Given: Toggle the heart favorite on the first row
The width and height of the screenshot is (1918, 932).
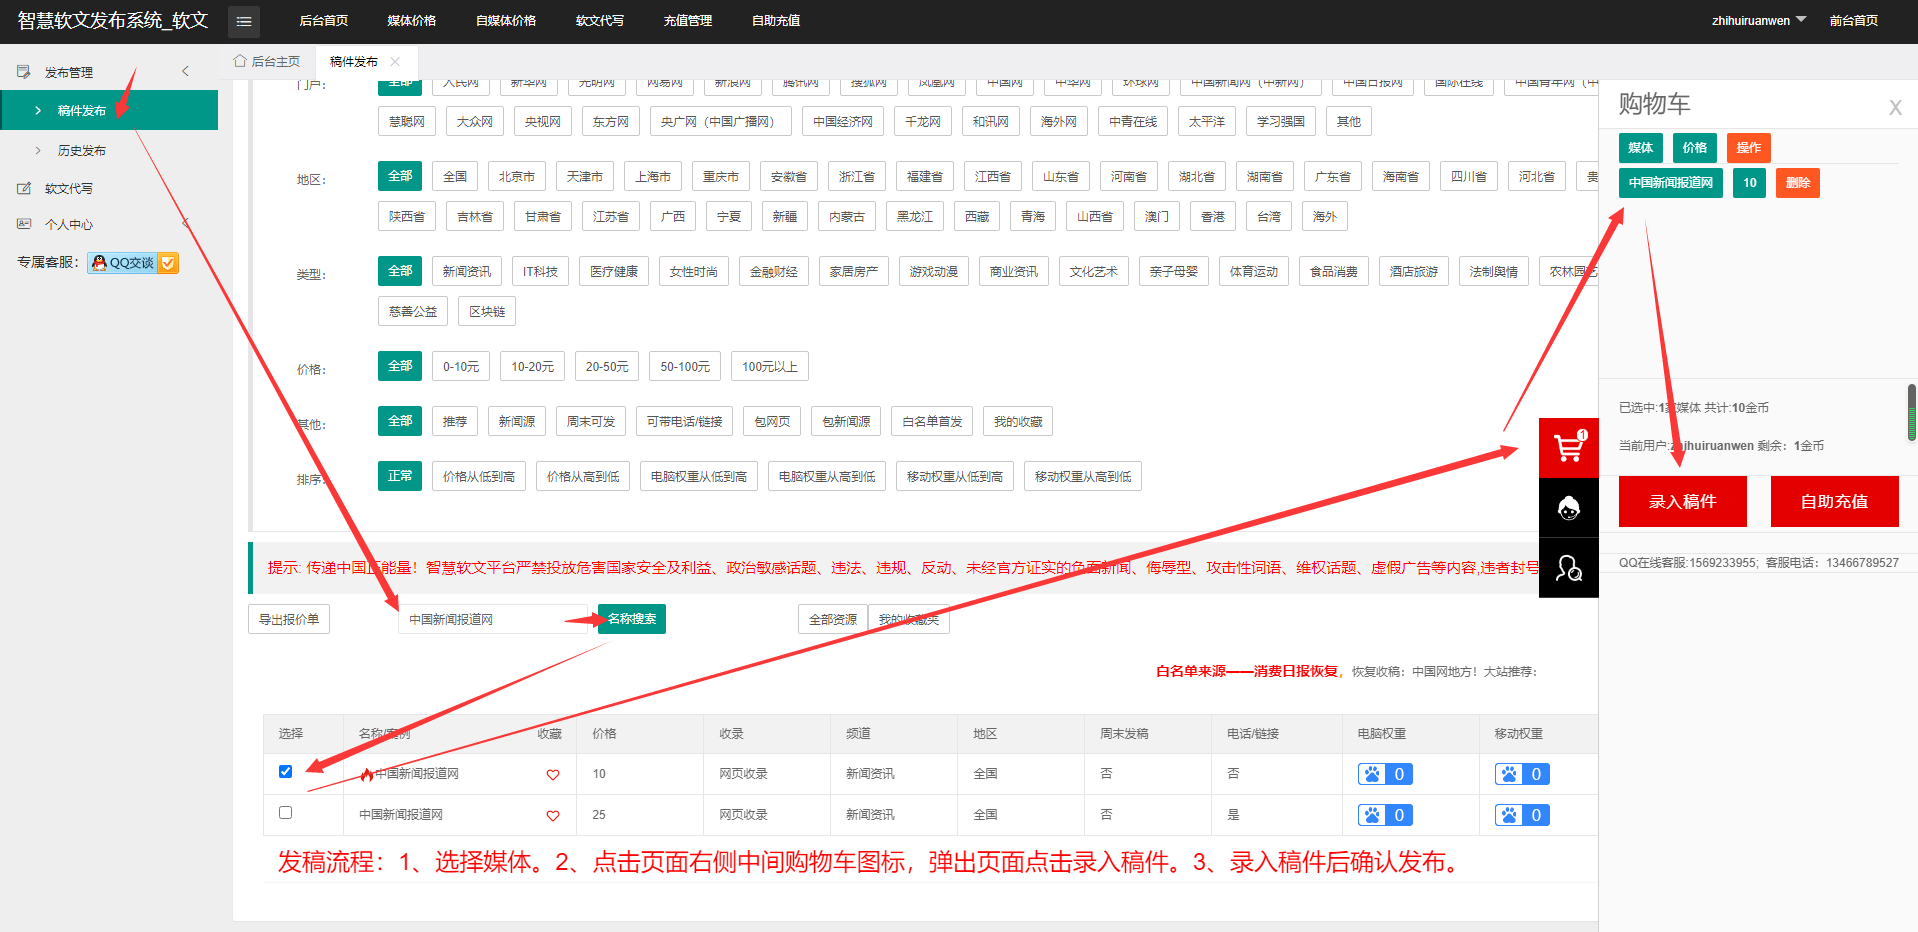Looking at the screenshot, I should point(552,774).
